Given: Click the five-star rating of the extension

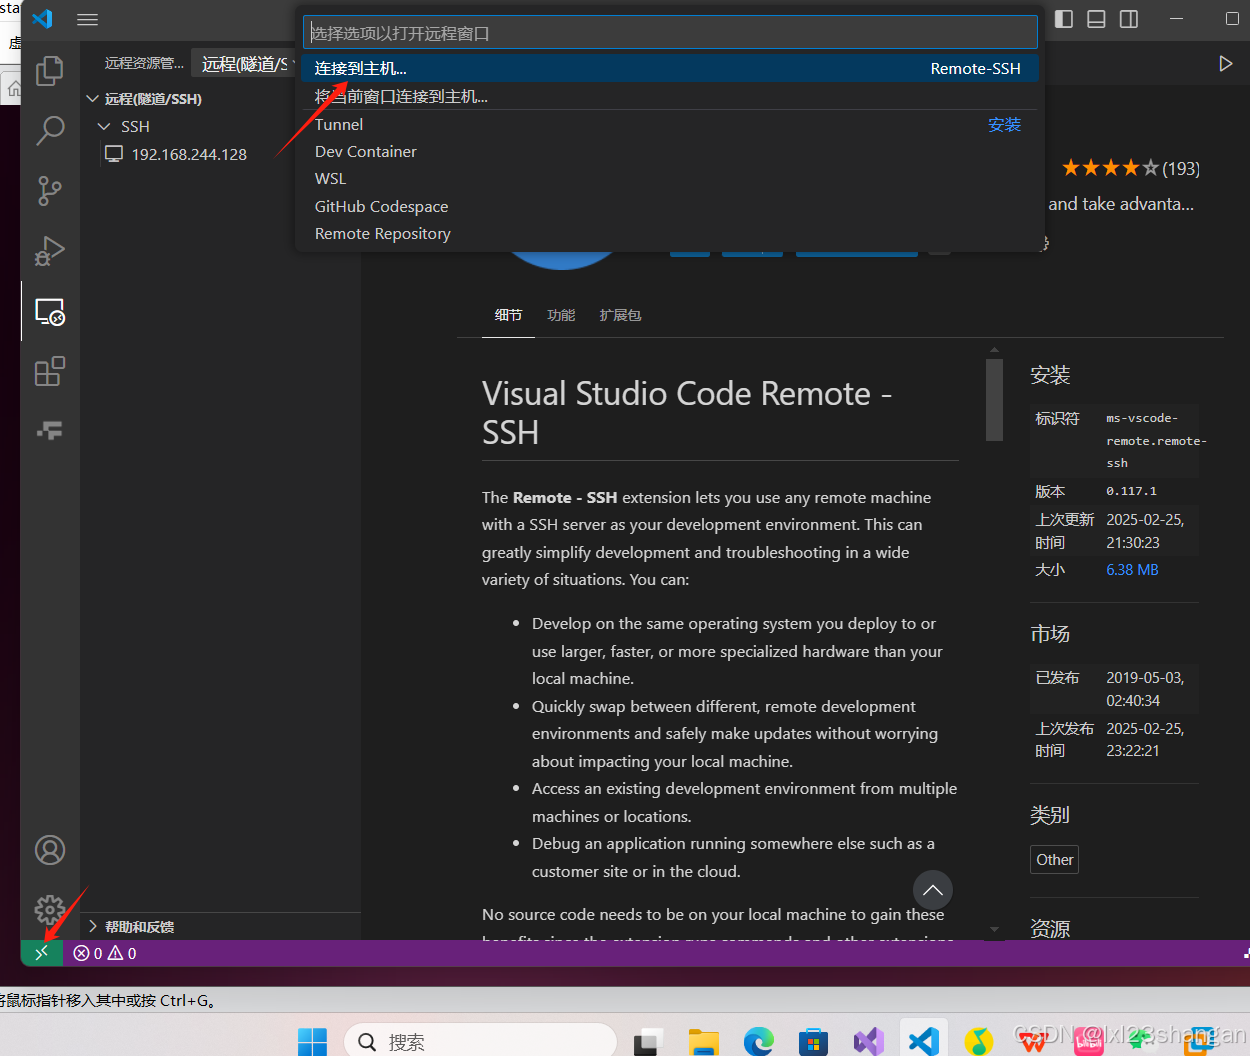Looking at the screenshot, I should (1110, 168).
